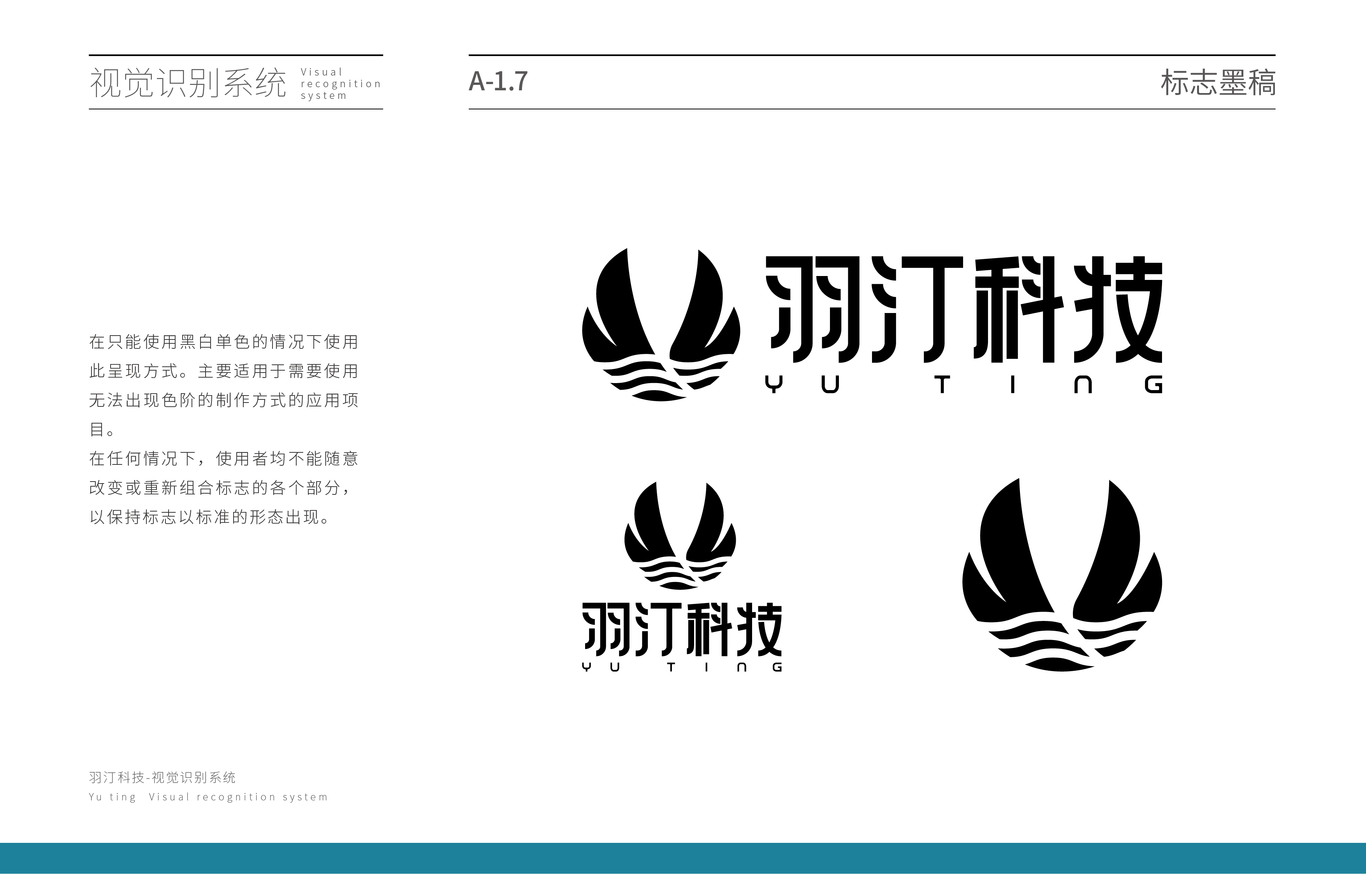Click the large YU TING pinyin lettering

pyautogui.click(x=964, y=384)
